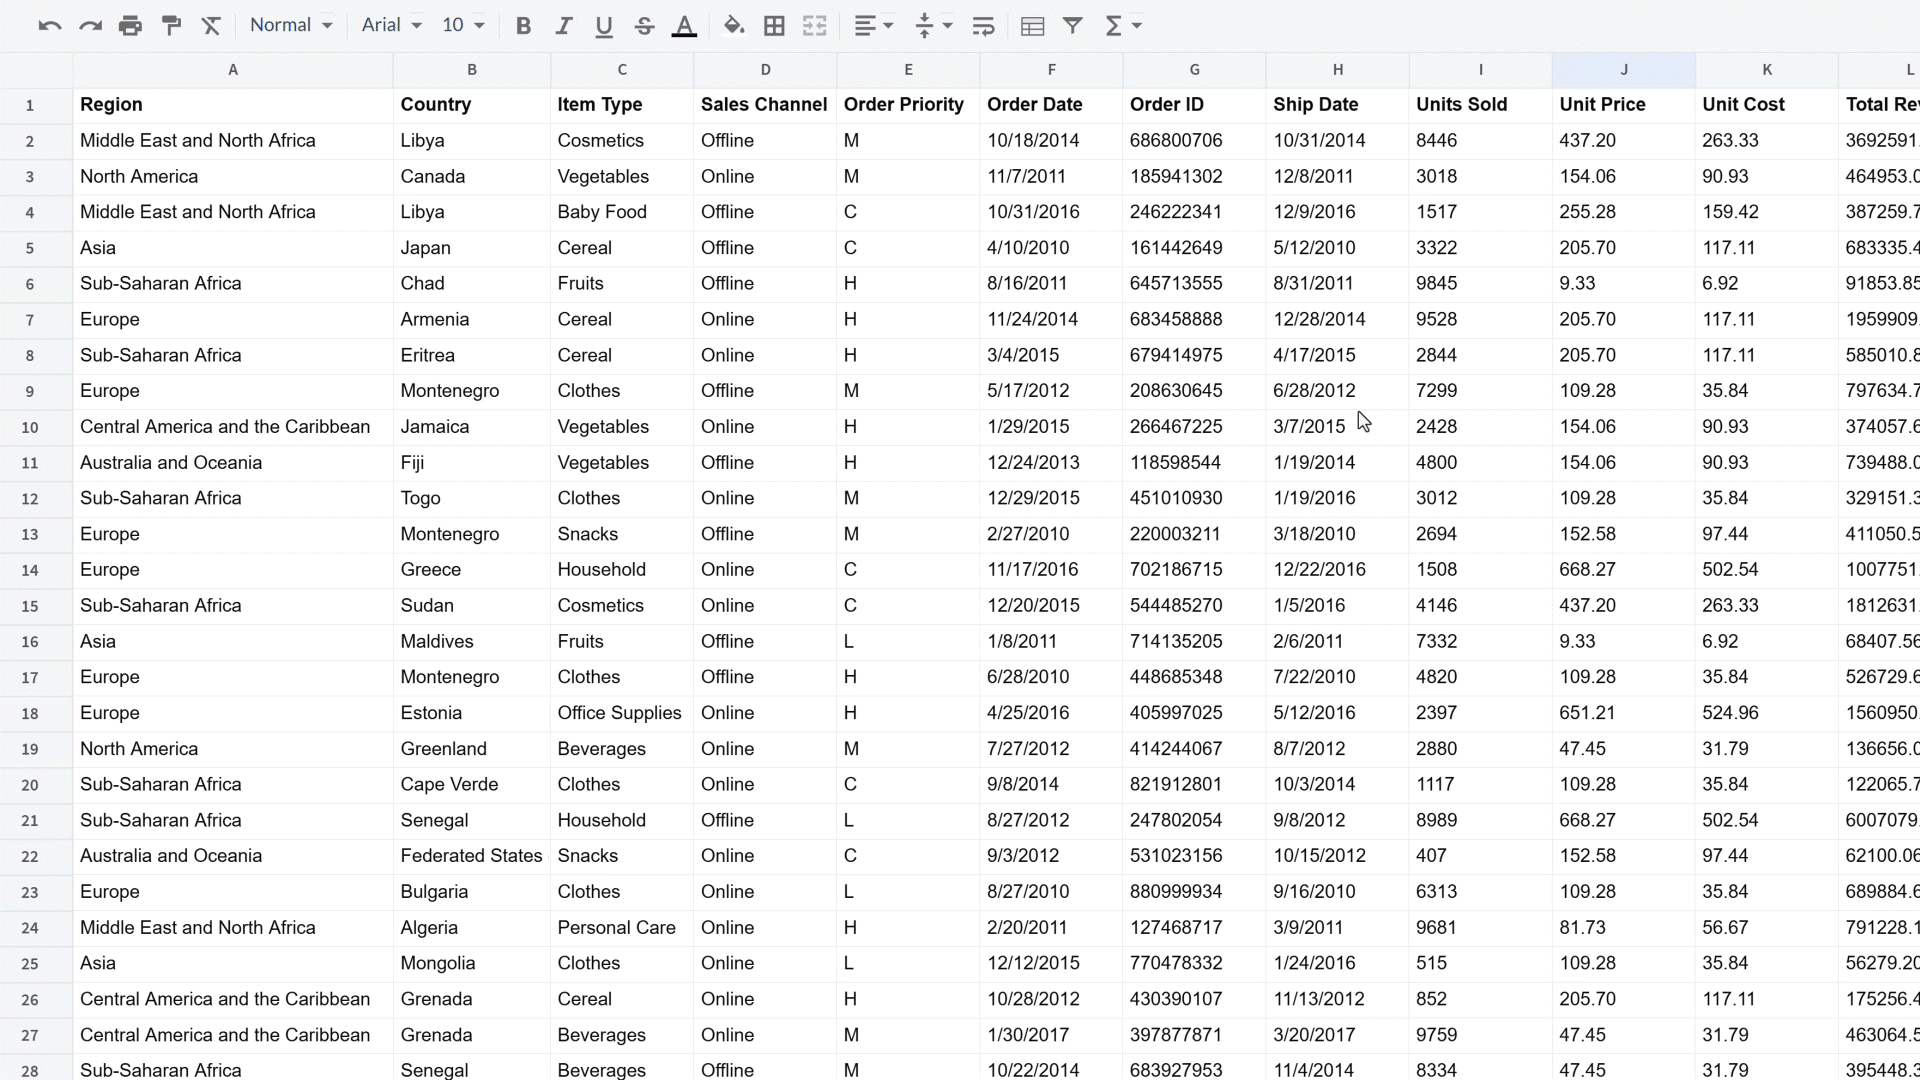Click the Units Sold header cell
Image resolution: width=1920 pixels, height=1080 pixels.
(x=1481, y=105)
